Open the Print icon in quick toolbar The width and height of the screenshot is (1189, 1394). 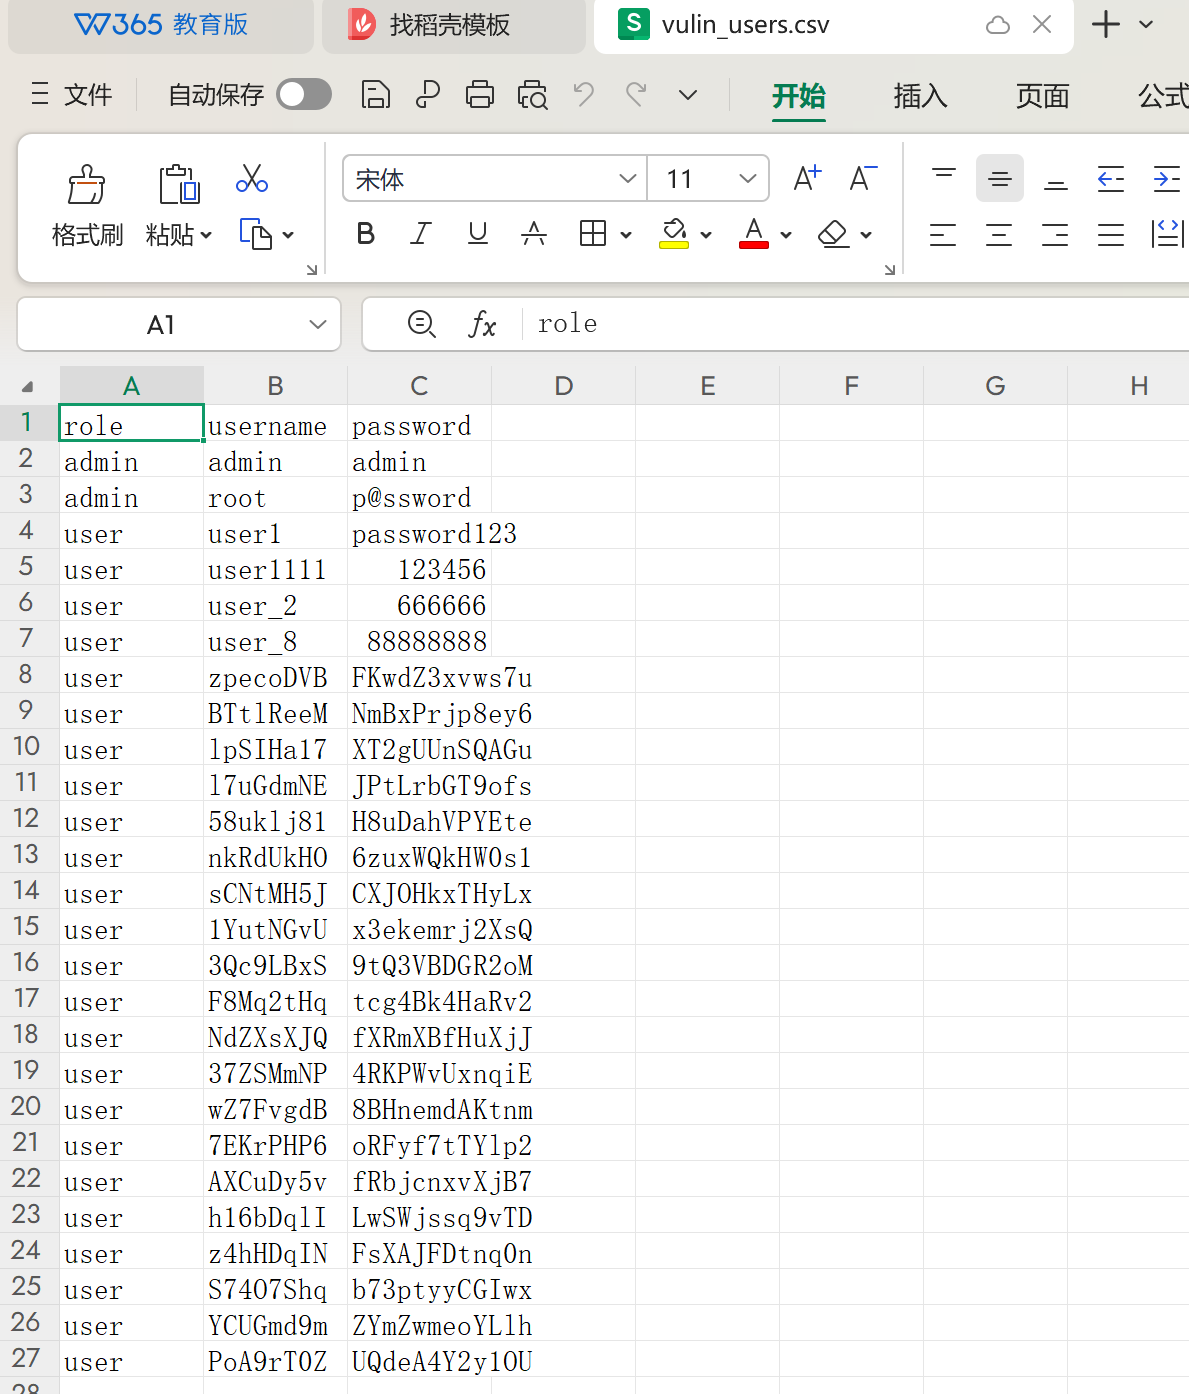(479, 93)
